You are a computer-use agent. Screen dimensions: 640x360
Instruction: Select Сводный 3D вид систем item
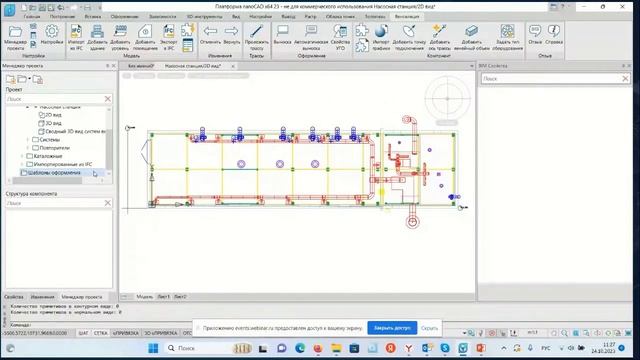coord(72,131)
